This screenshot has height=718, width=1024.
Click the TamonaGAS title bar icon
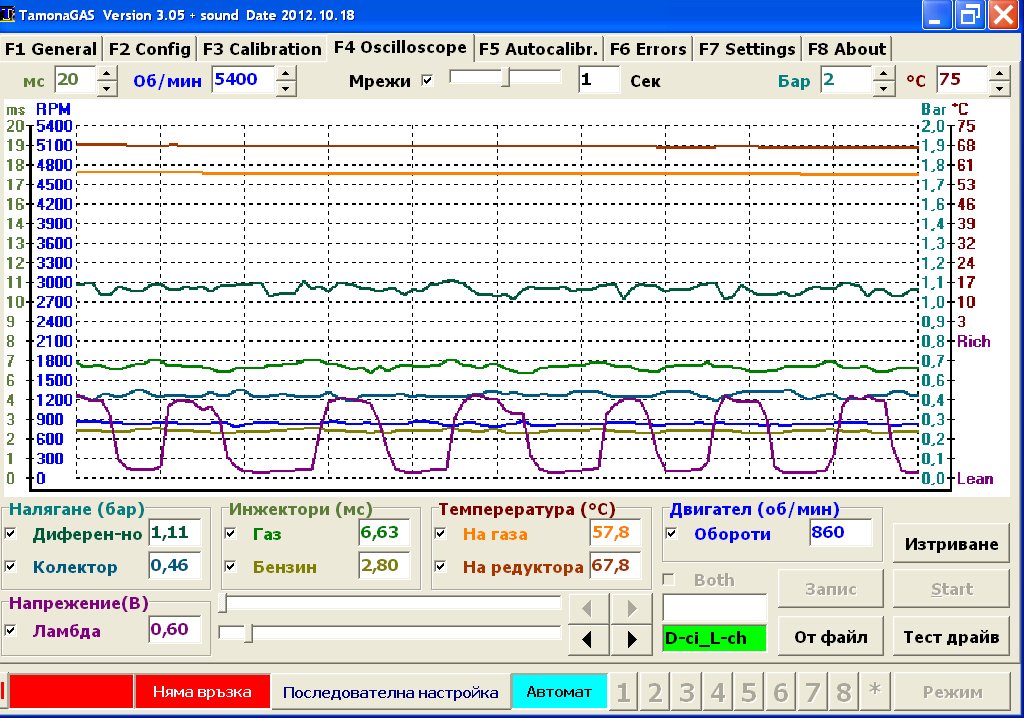9,15
